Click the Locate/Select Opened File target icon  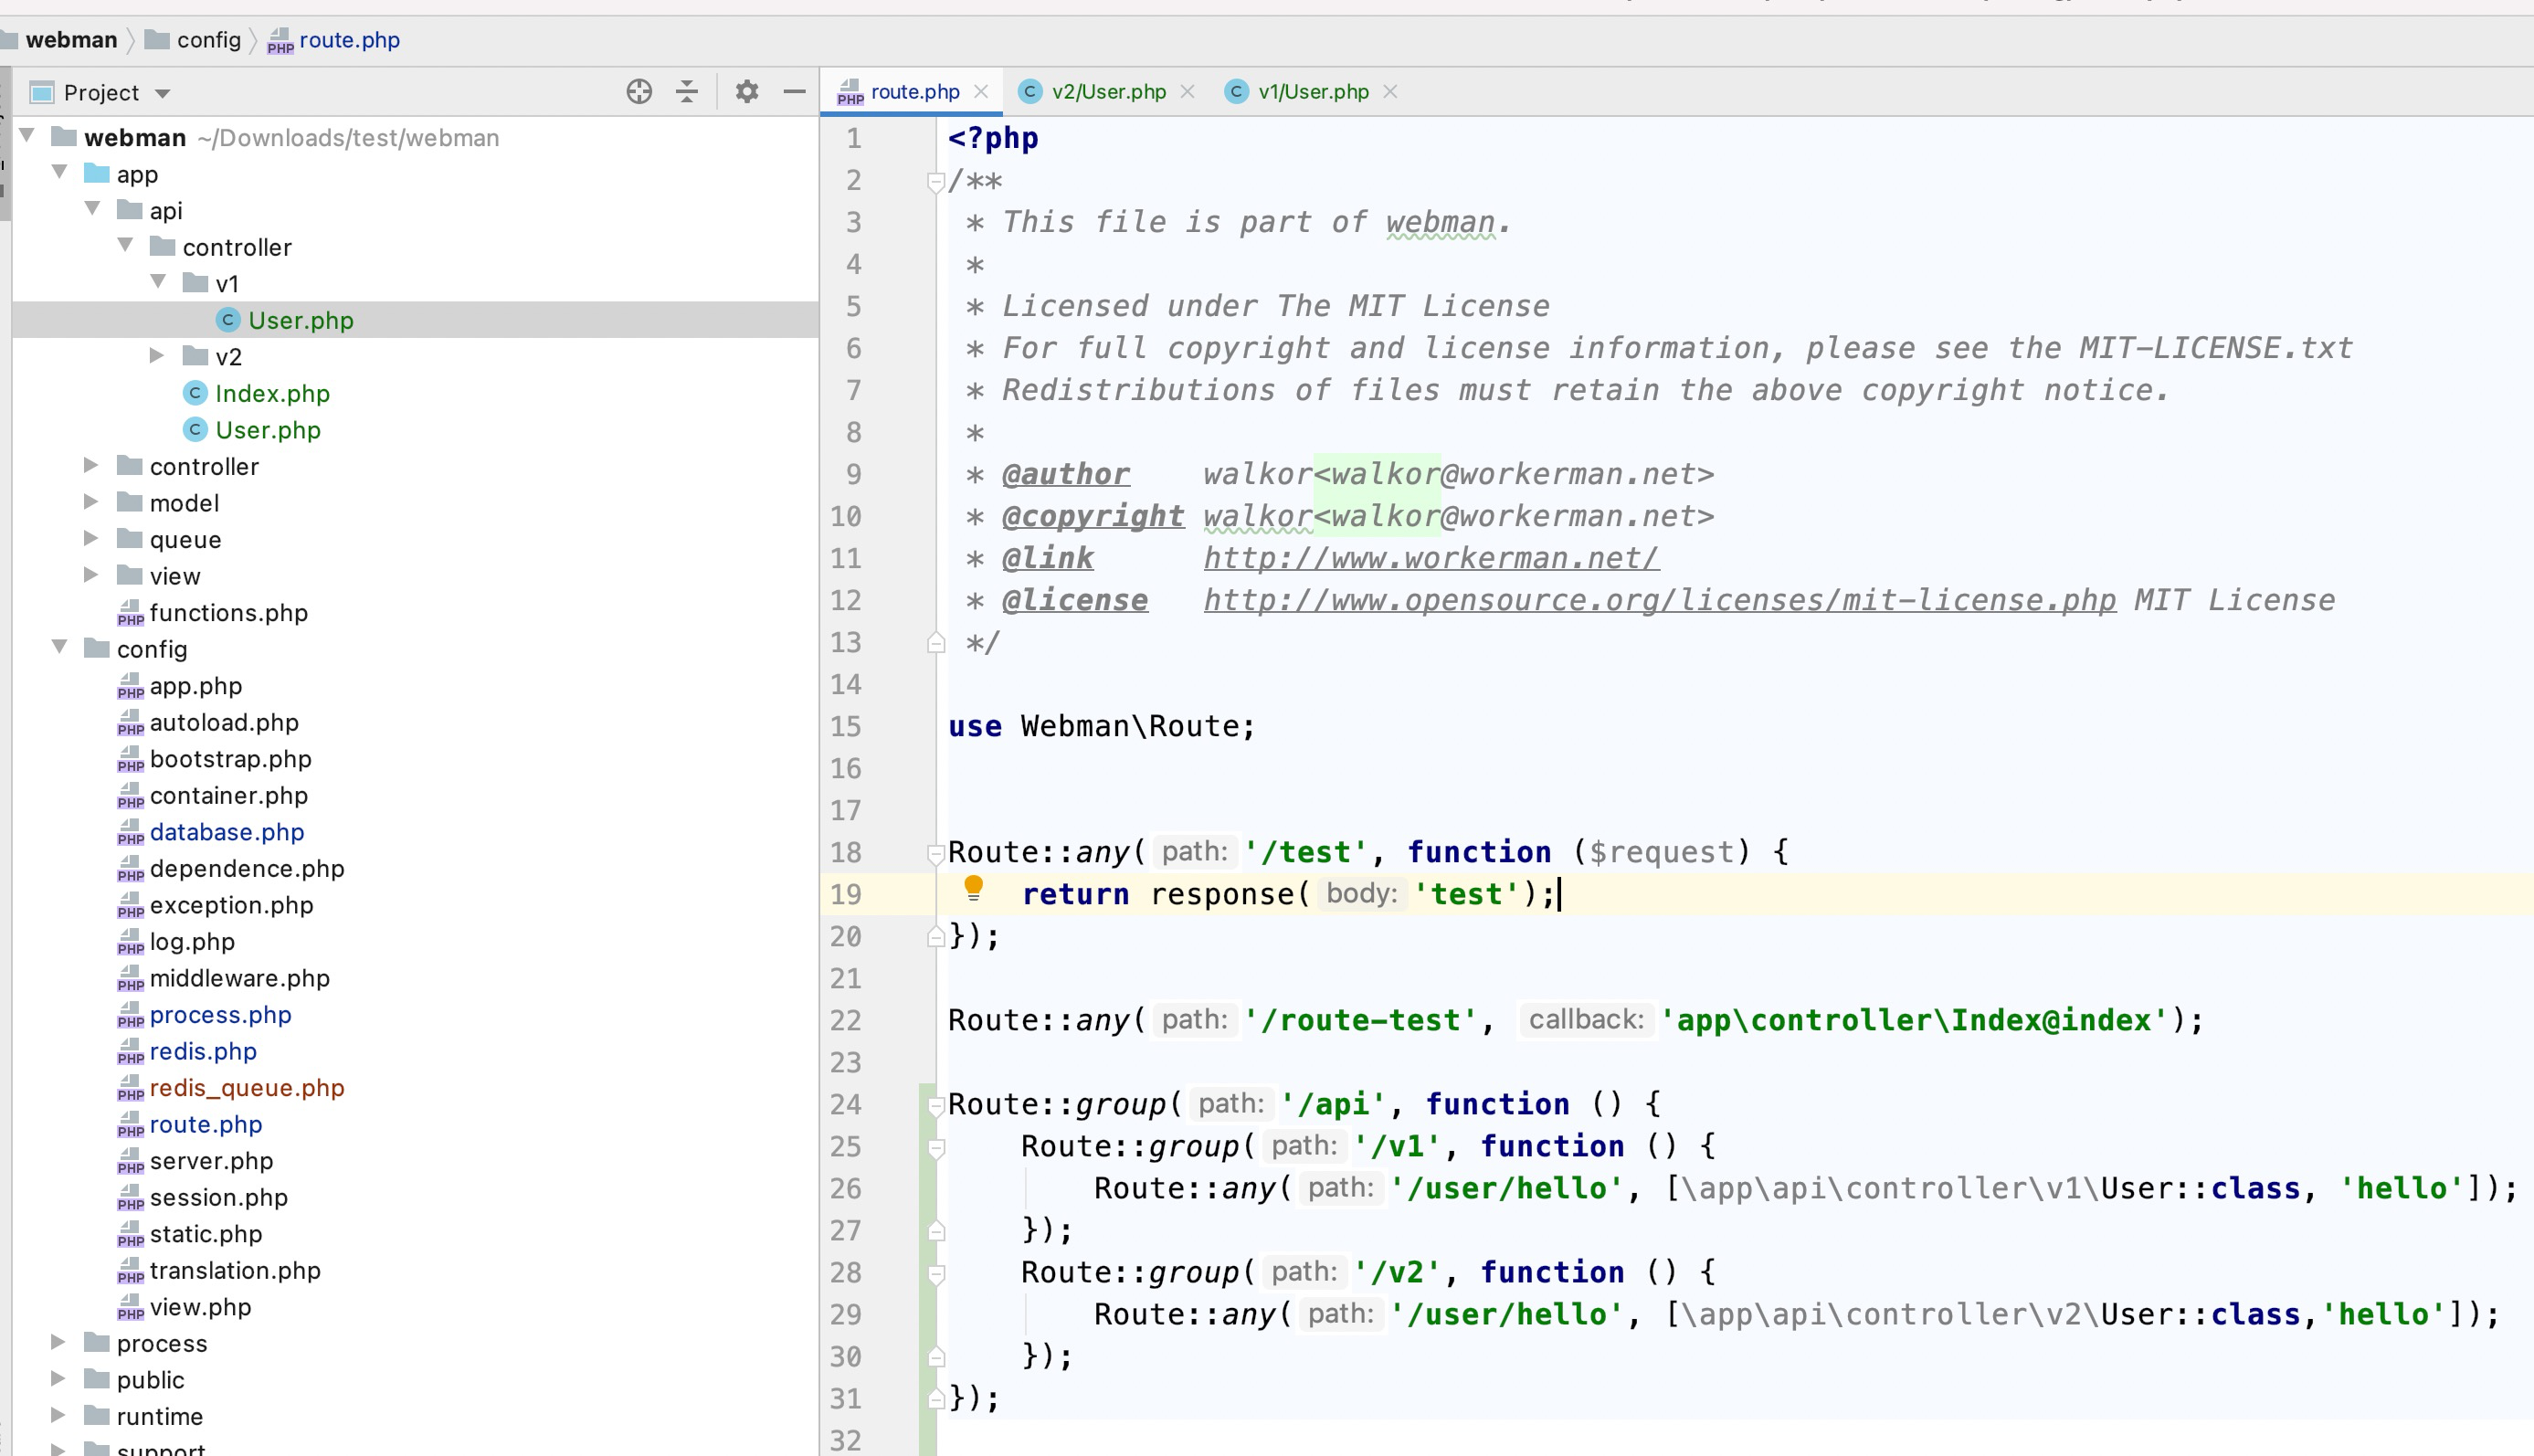tap(639, 92)
